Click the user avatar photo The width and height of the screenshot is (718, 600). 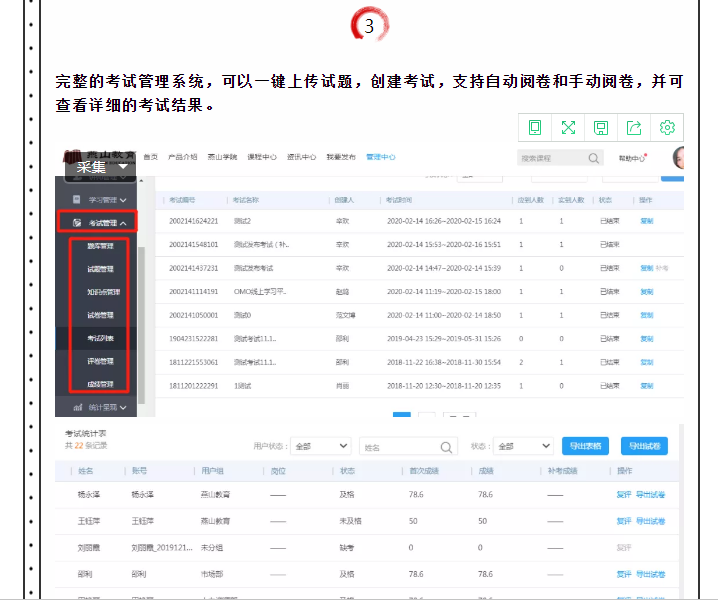point(679,158)
